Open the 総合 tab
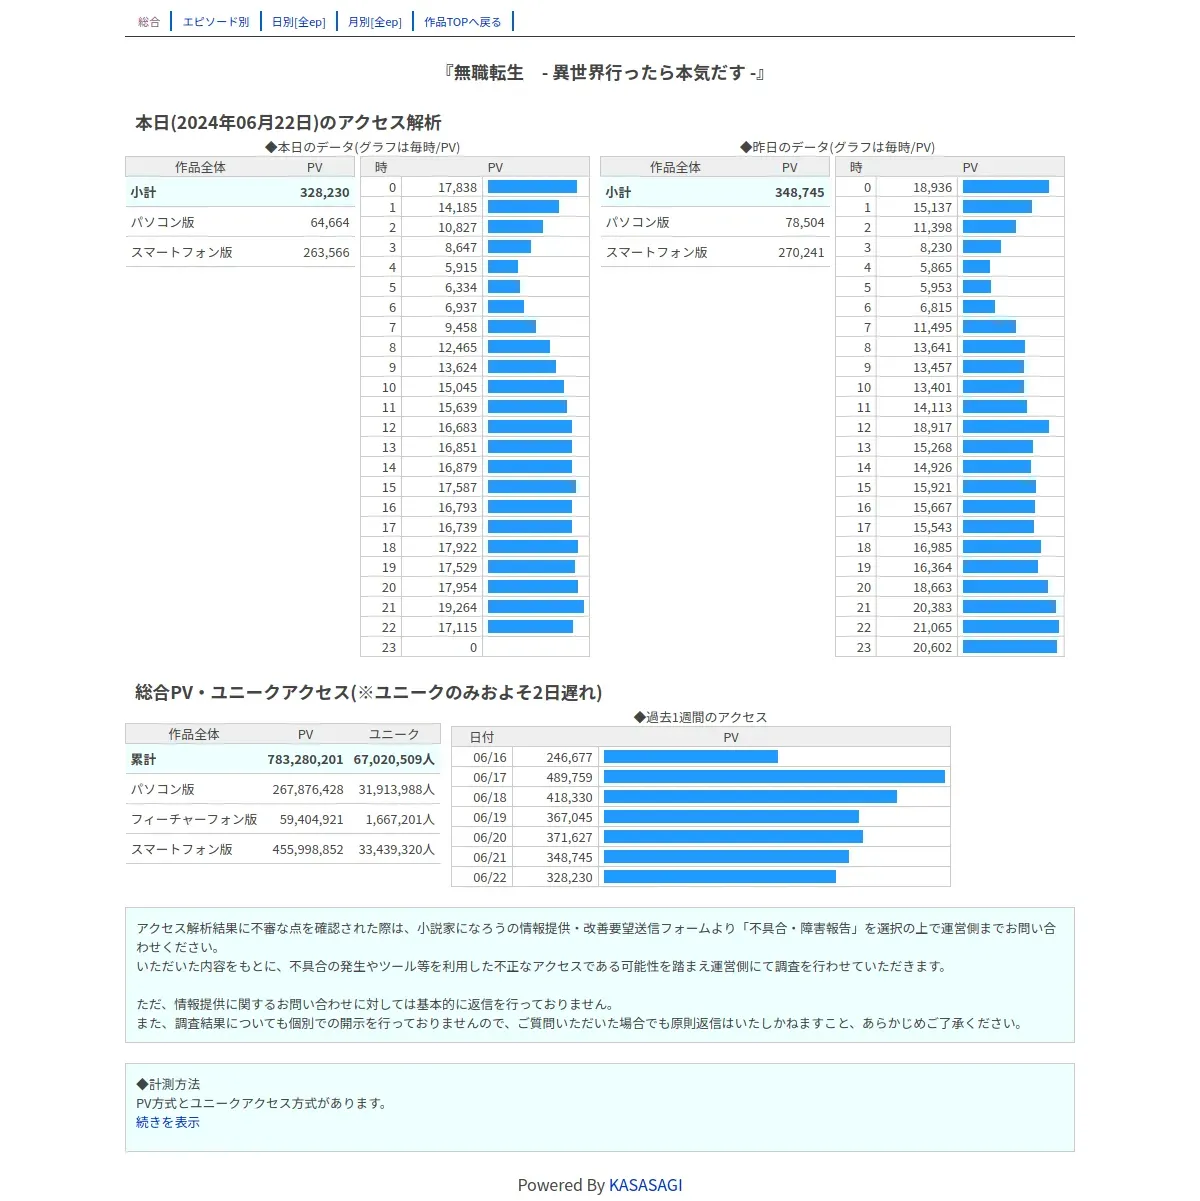The width and height of the screenshot is (1200, 1201). (x=149, y=22)
